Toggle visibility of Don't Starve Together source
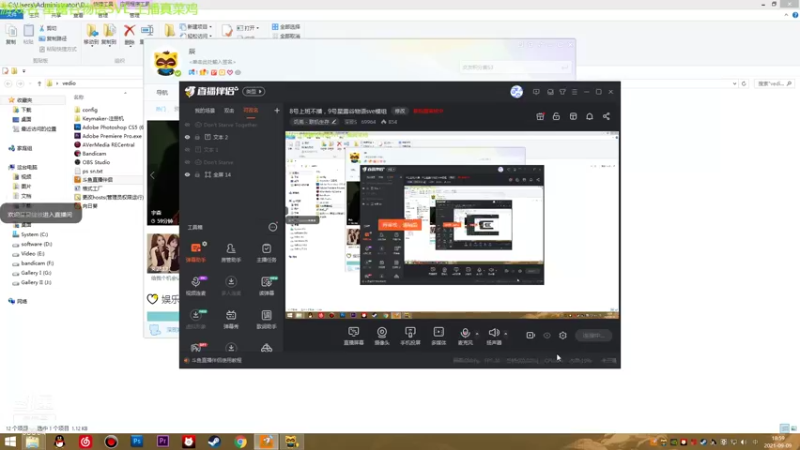Viewport: 800px width, 450px height. tap(187, 125)
